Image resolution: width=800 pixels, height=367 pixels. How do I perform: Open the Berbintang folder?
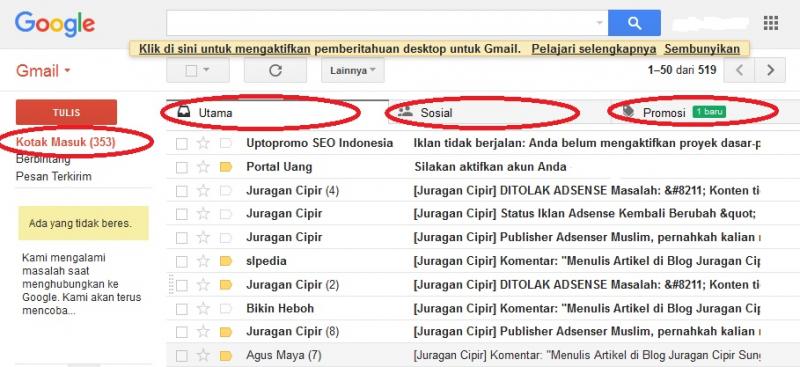click(x=43, y=159)
